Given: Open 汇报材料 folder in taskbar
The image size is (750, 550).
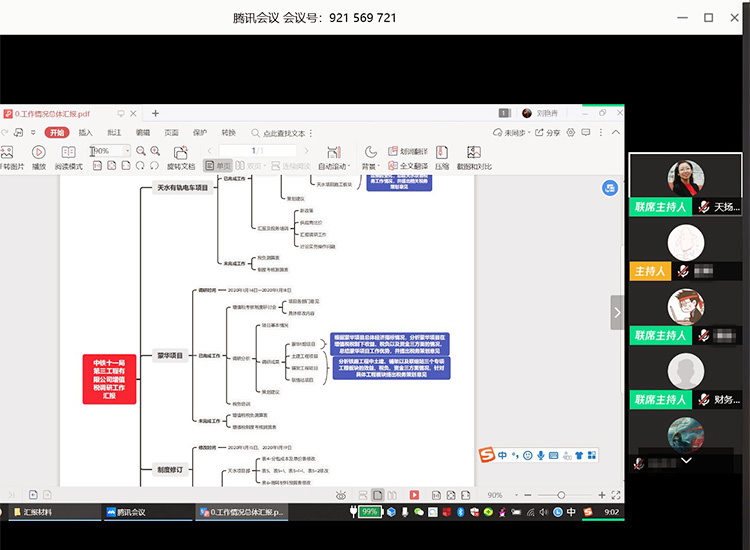Looking at the screenshot, I should (38, 512).
